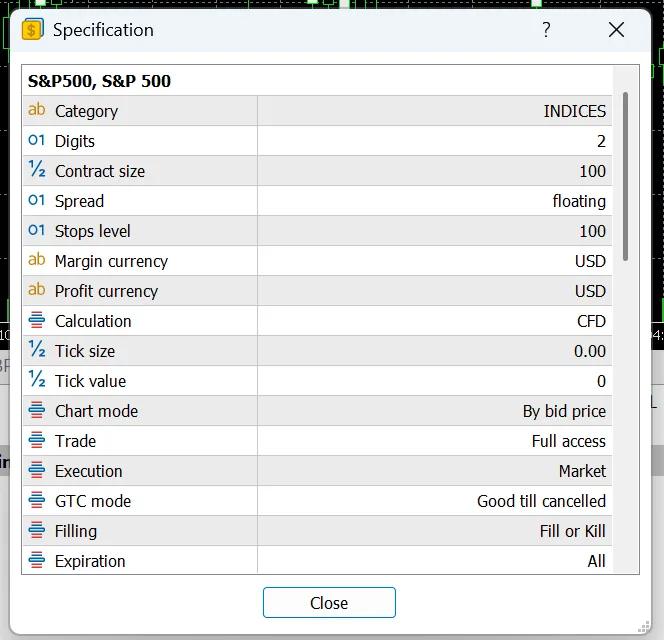Click the bars icon beside Execution

[36, 470]
